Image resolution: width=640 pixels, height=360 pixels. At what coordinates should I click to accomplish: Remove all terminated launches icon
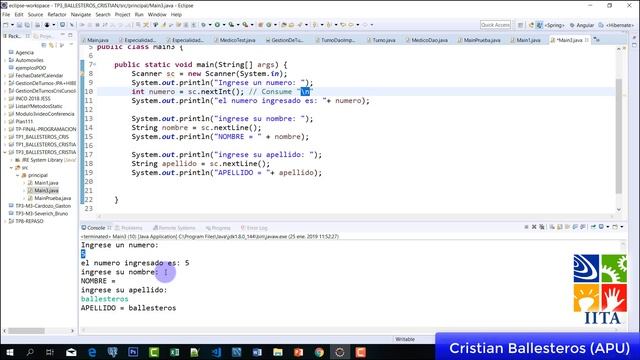click(x=542, y=227)
